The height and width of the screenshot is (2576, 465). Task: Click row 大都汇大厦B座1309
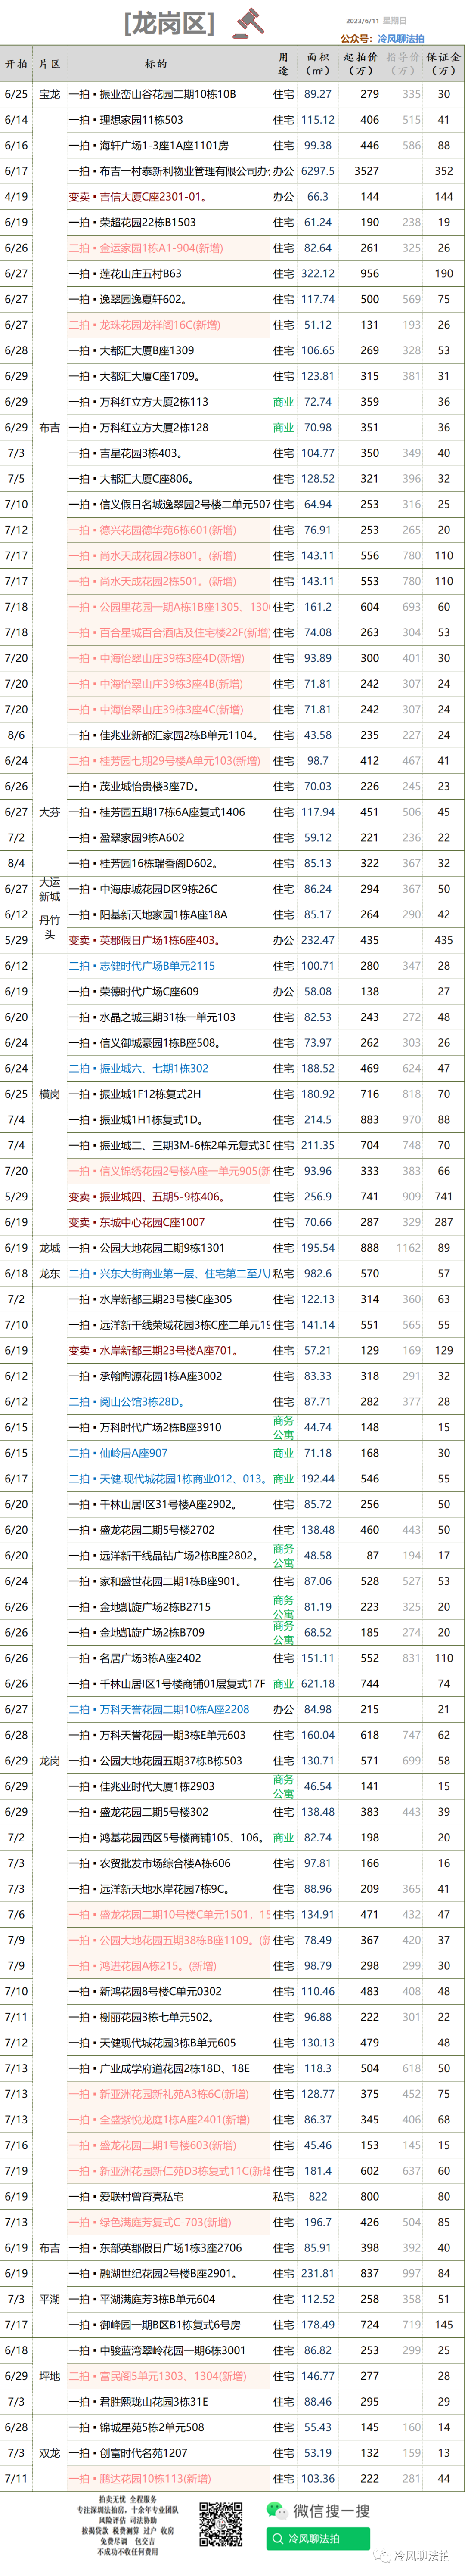(232, 350)
